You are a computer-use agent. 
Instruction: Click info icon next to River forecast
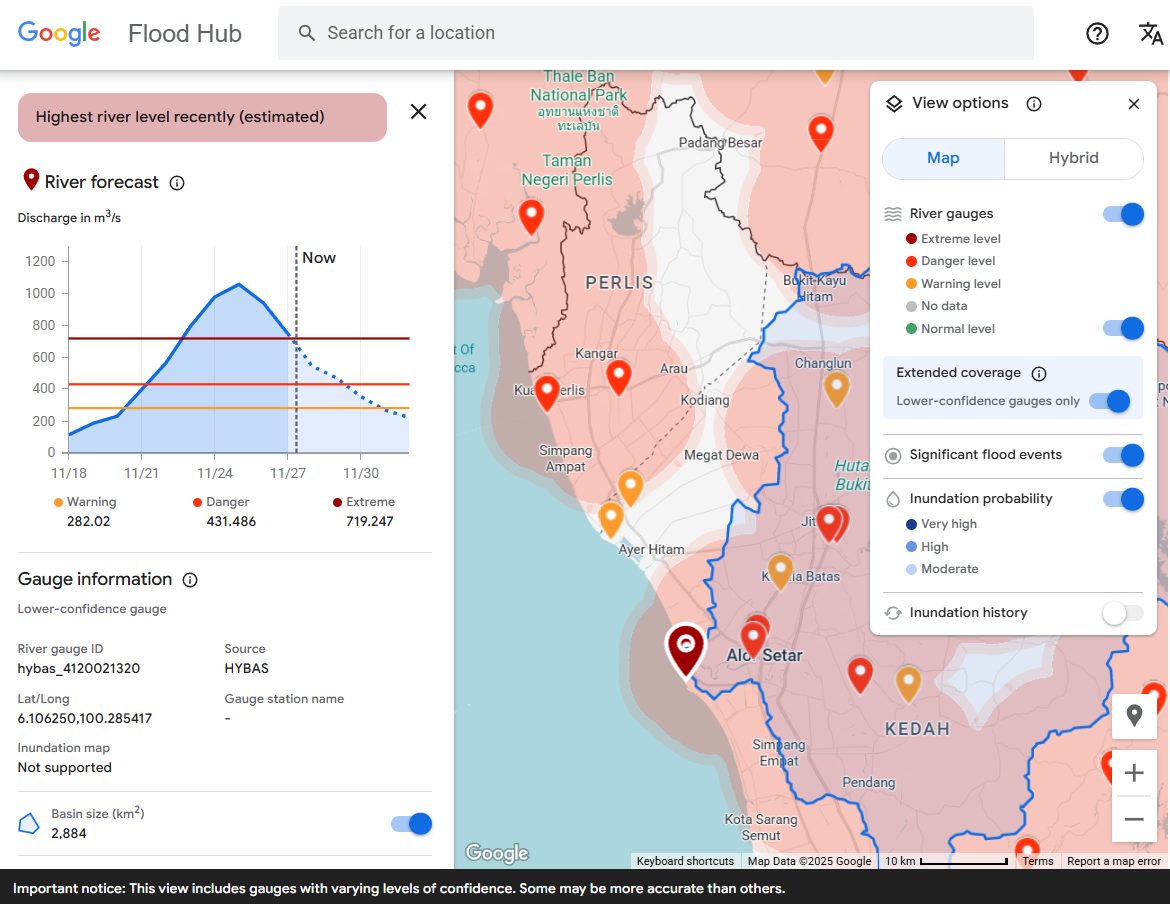[x=177, y=183]
